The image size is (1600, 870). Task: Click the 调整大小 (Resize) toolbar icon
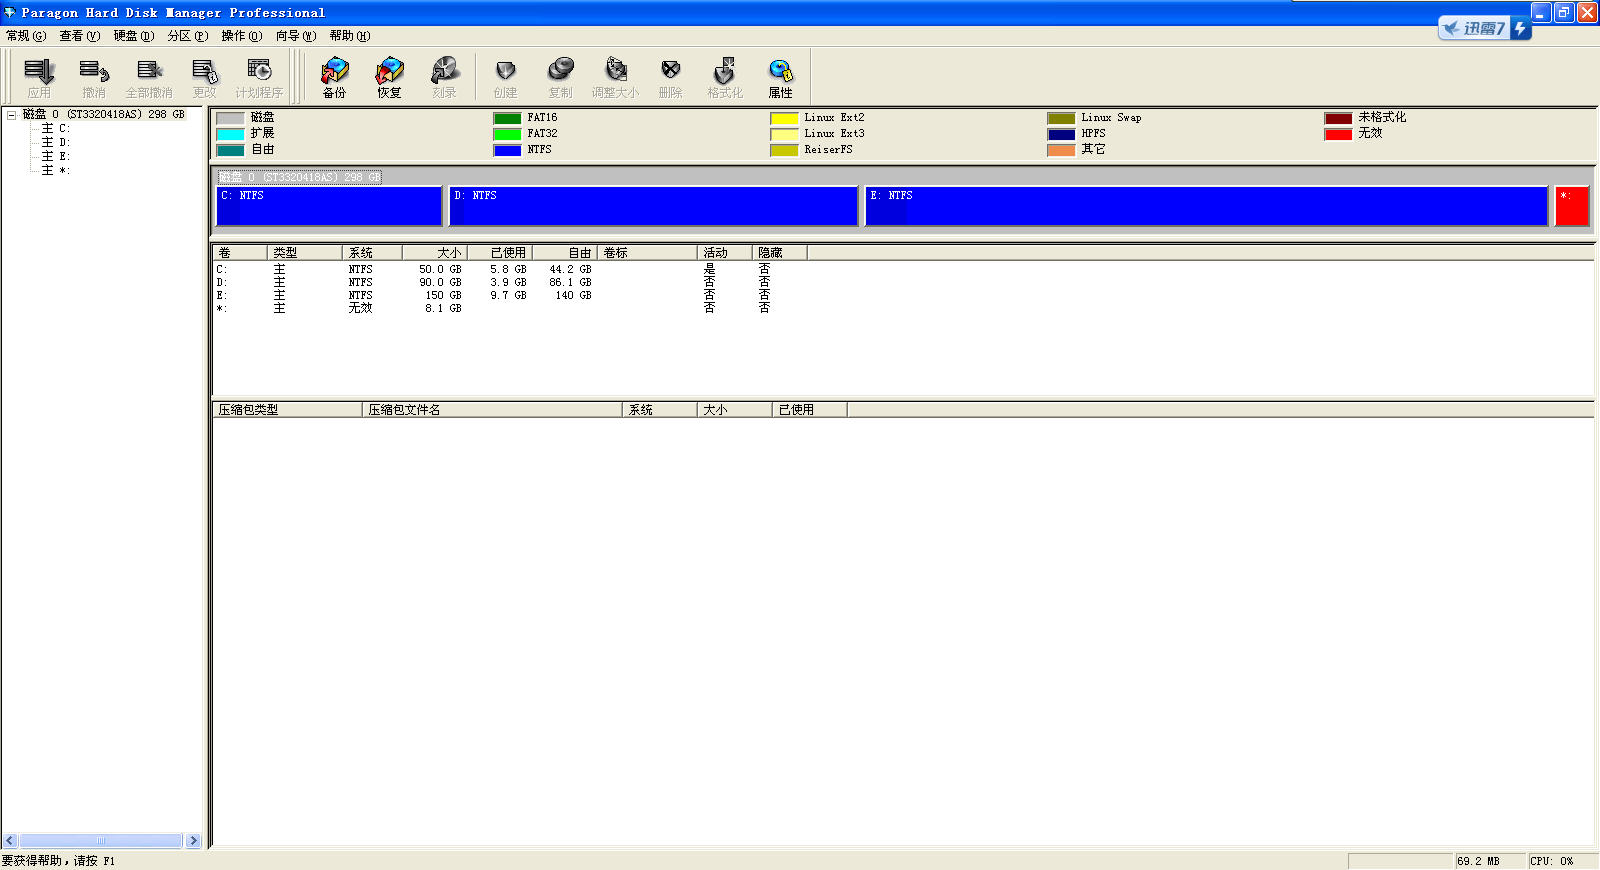pos(615,76)
